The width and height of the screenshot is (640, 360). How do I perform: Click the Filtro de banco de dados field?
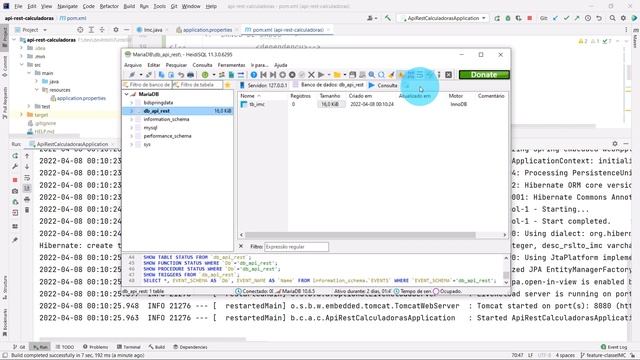(x=147, y=85)
